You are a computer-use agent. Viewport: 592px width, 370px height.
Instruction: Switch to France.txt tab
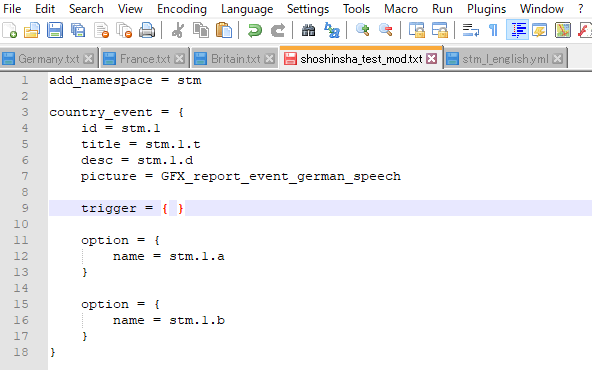[x=145, y=59]
